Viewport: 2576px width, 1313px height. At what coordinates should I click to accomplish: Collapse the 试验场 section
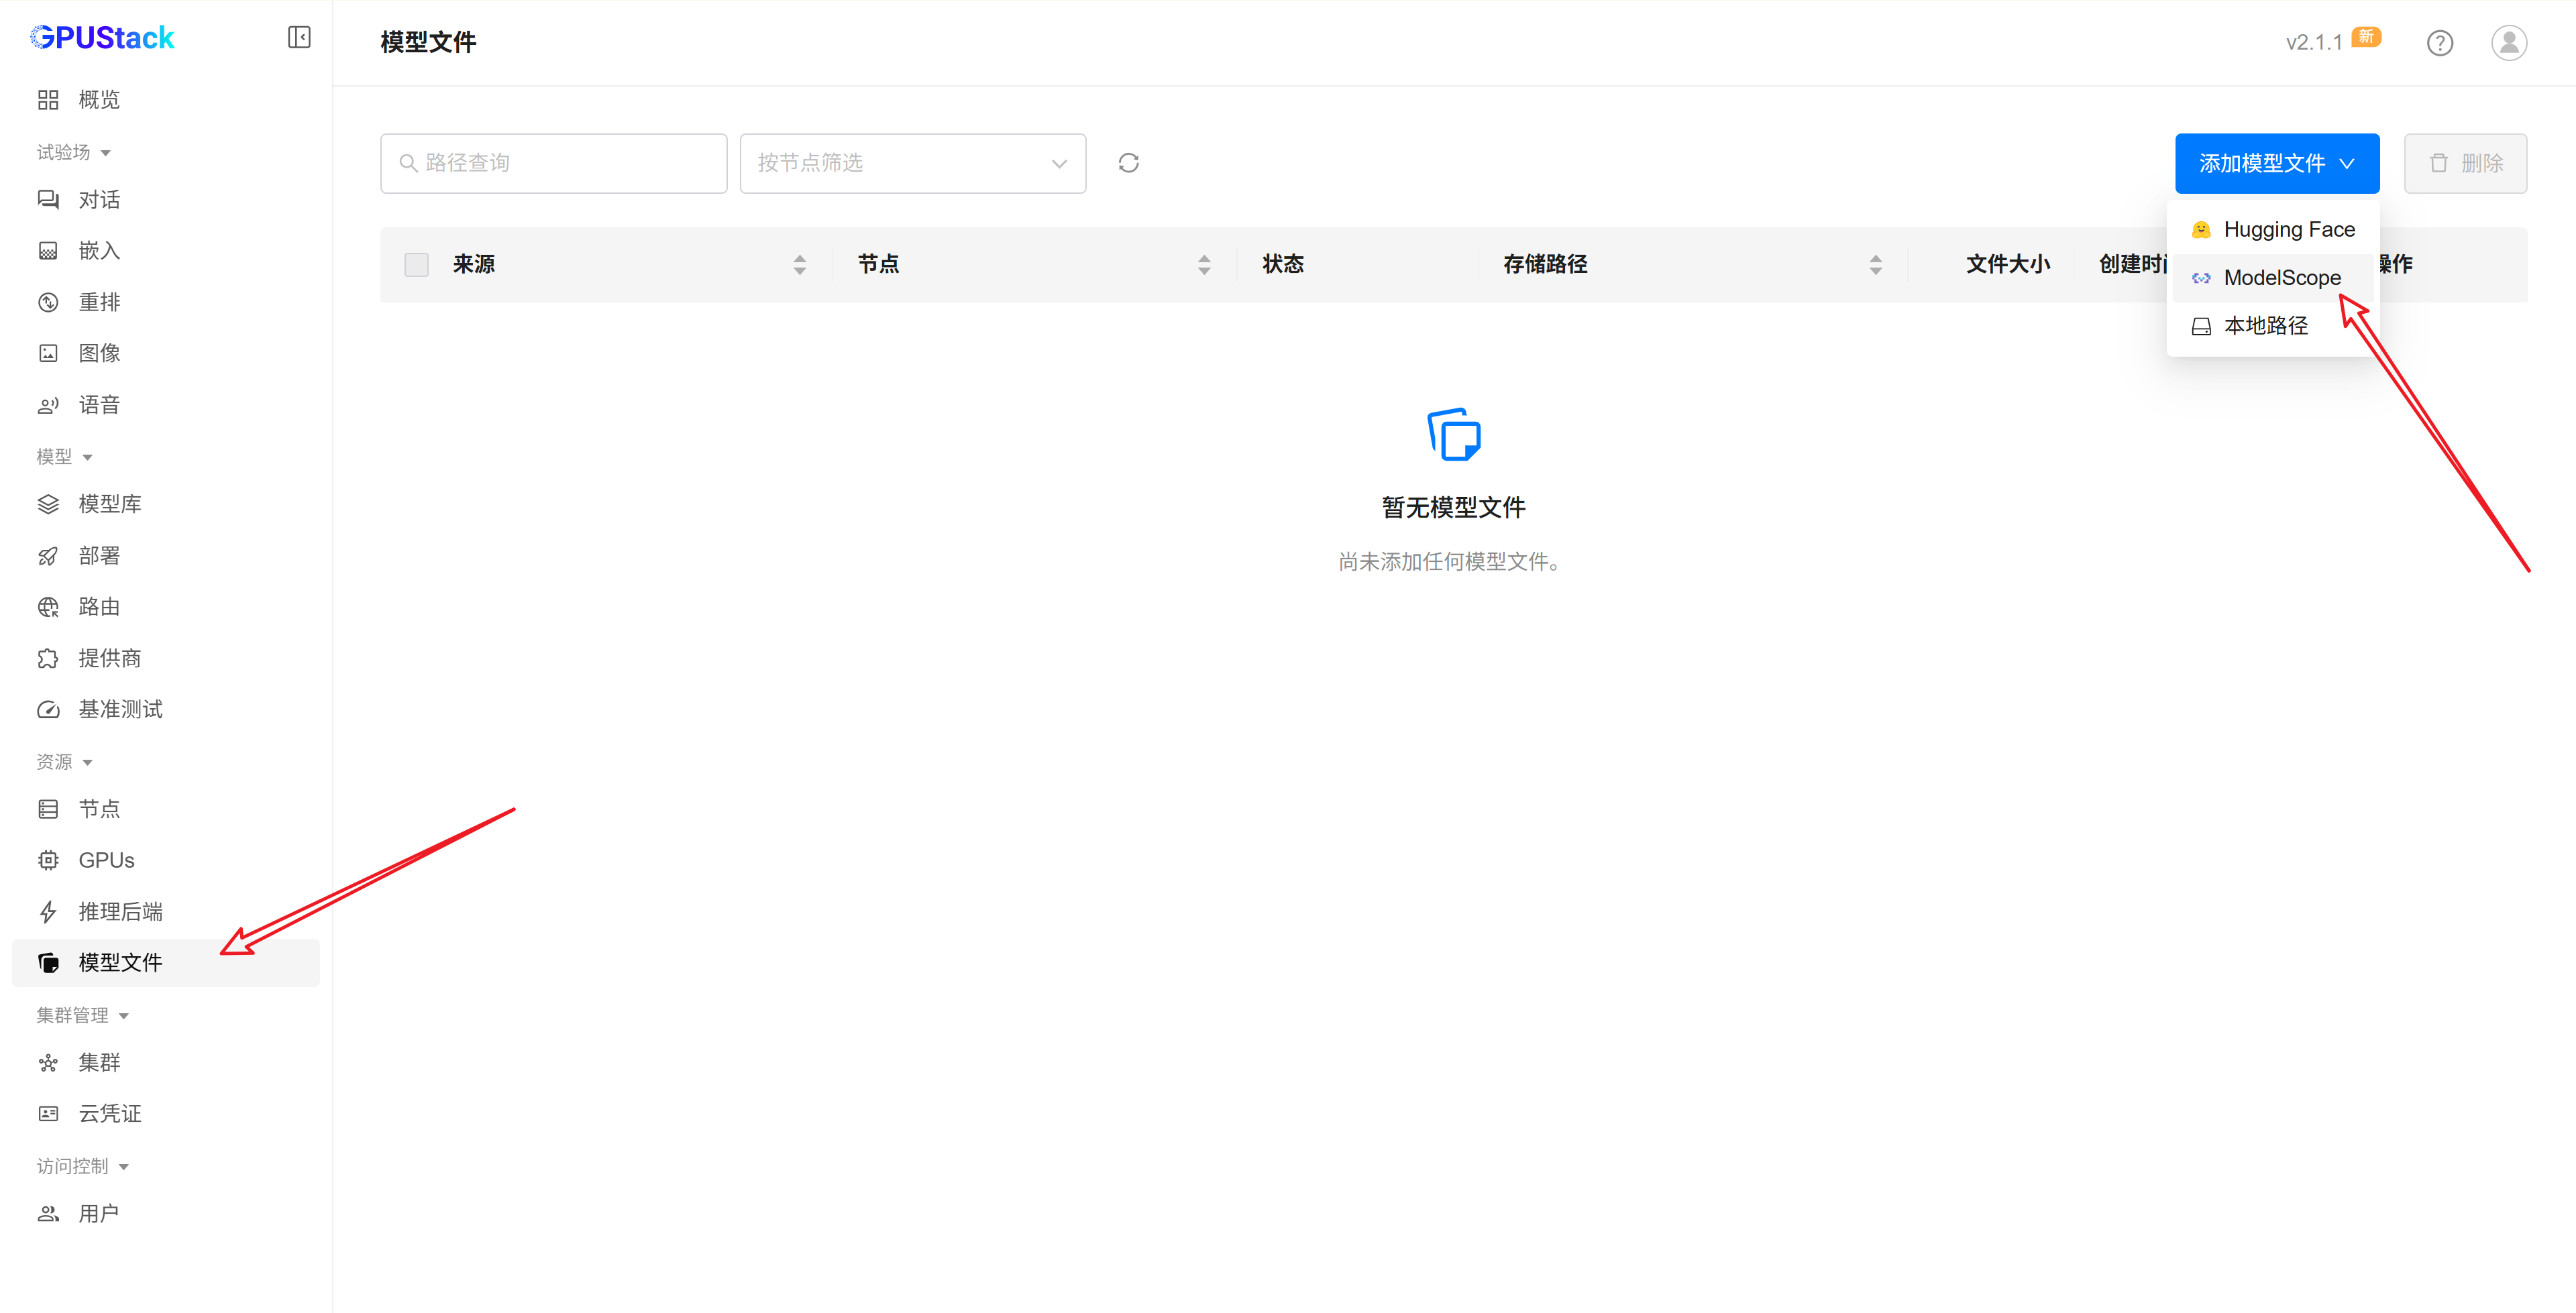(74, 152)
